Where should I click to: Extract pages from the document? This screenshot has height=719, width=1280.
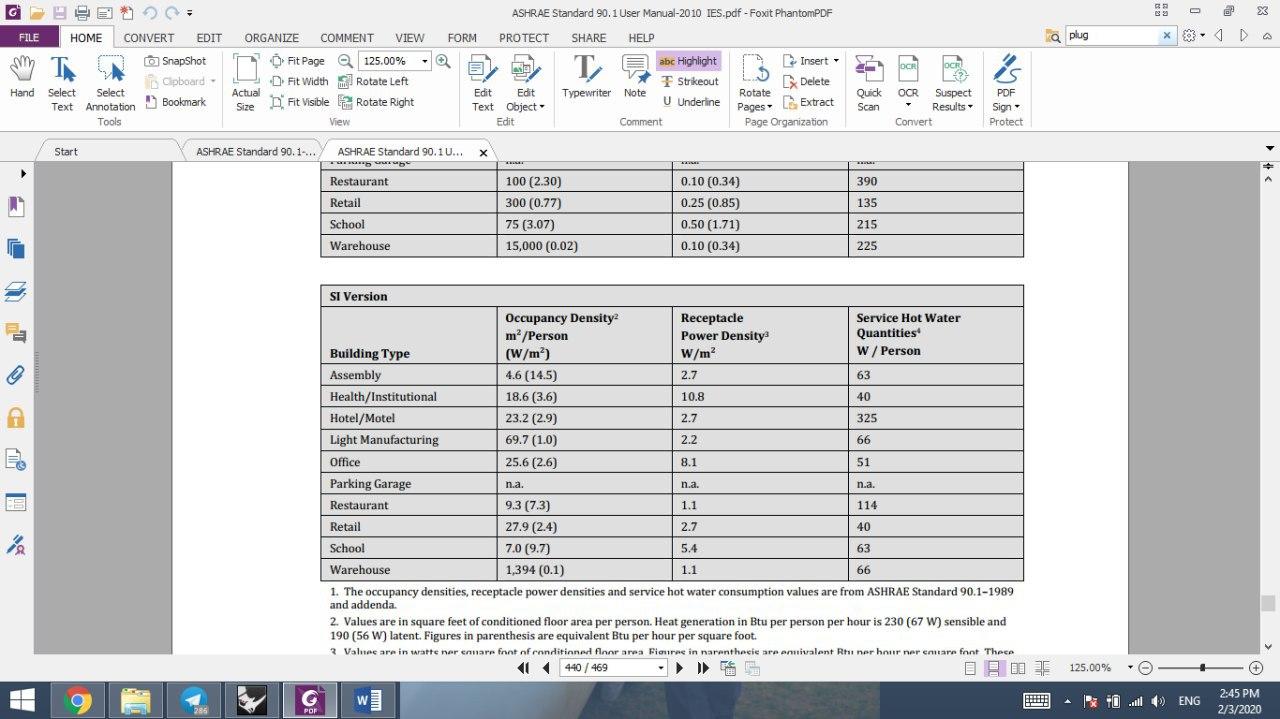click(x=808, y=102)
